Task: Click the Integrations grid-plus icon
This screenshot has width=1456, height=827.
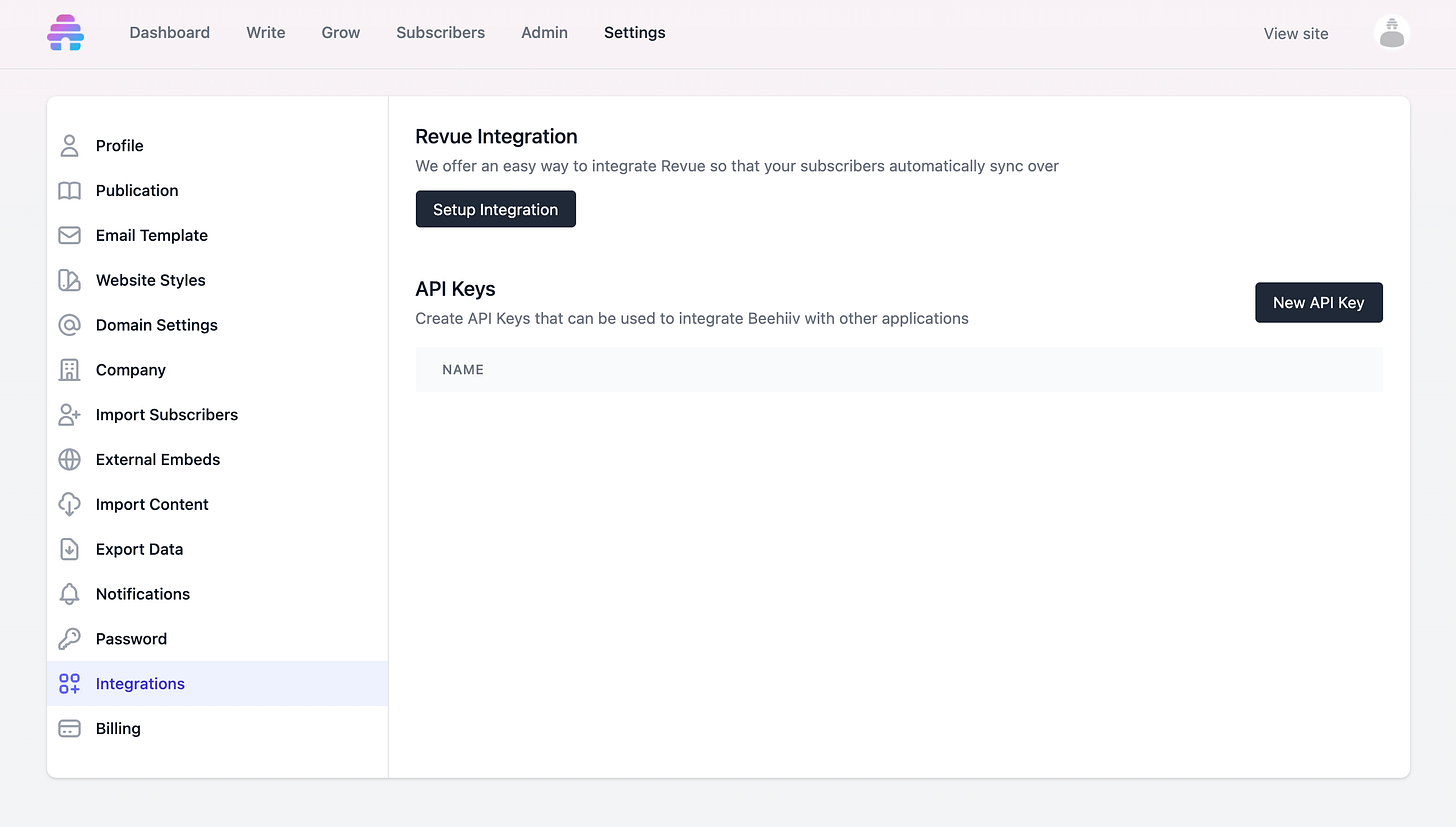Action: click(x=69, y=684)
